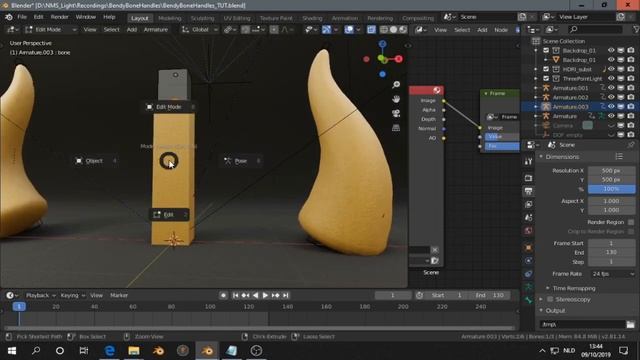Switch to the Layout workspace tab
Screen dimensions: 640x360
(x=140, y=18)
